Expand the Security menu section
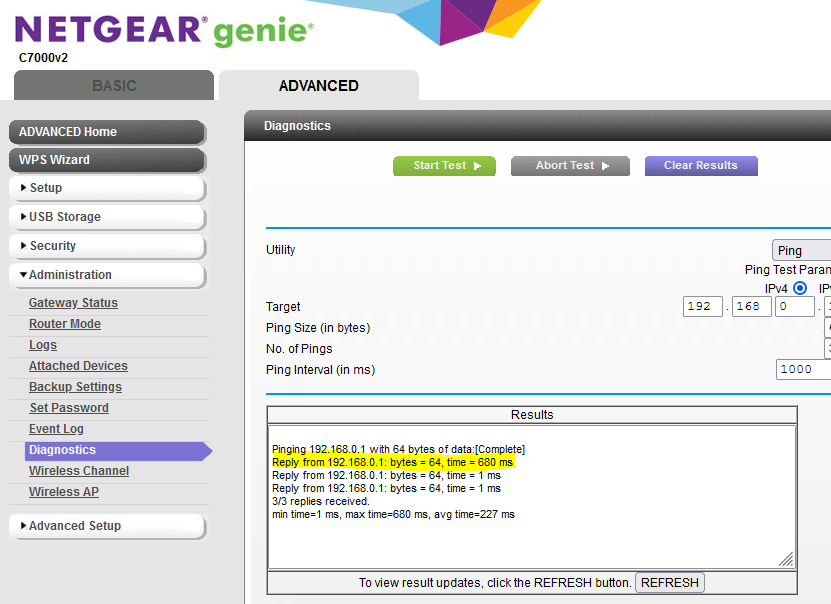Image resolution: width=831 pixels, height=604 pixels. (107, 246)
